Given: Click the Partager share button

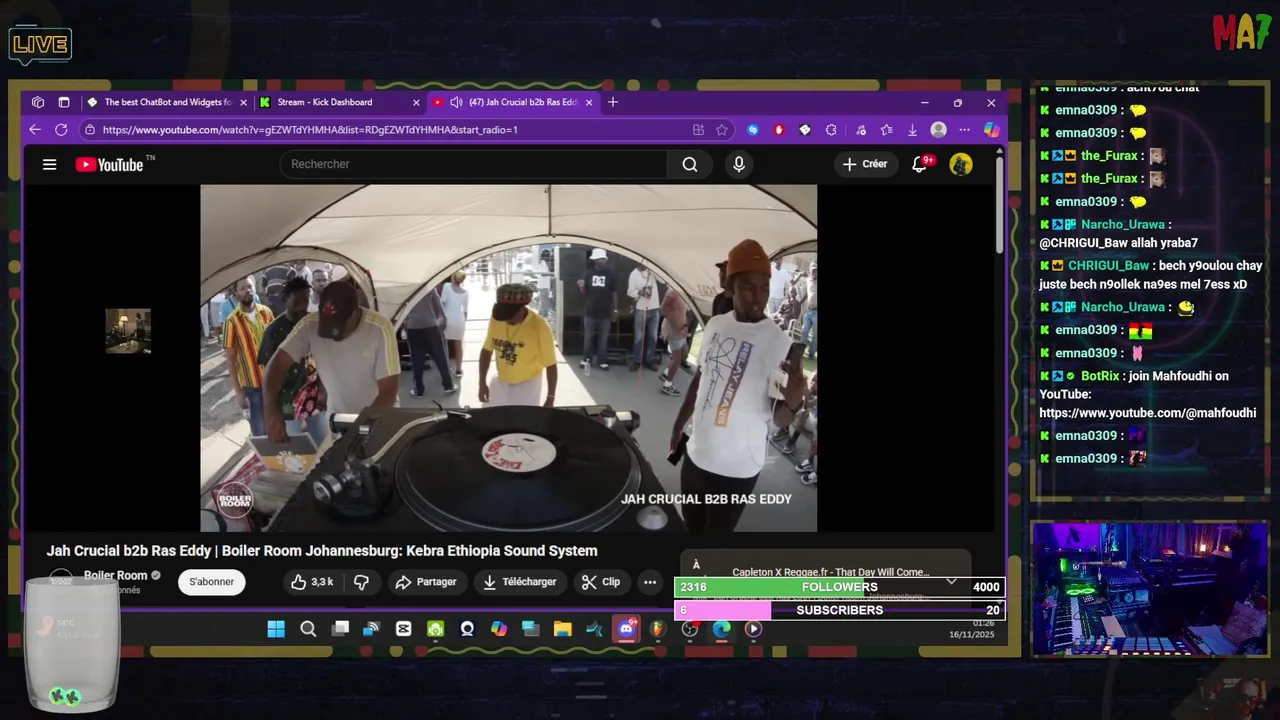Looking at the screenshot, I should (426, 582).
